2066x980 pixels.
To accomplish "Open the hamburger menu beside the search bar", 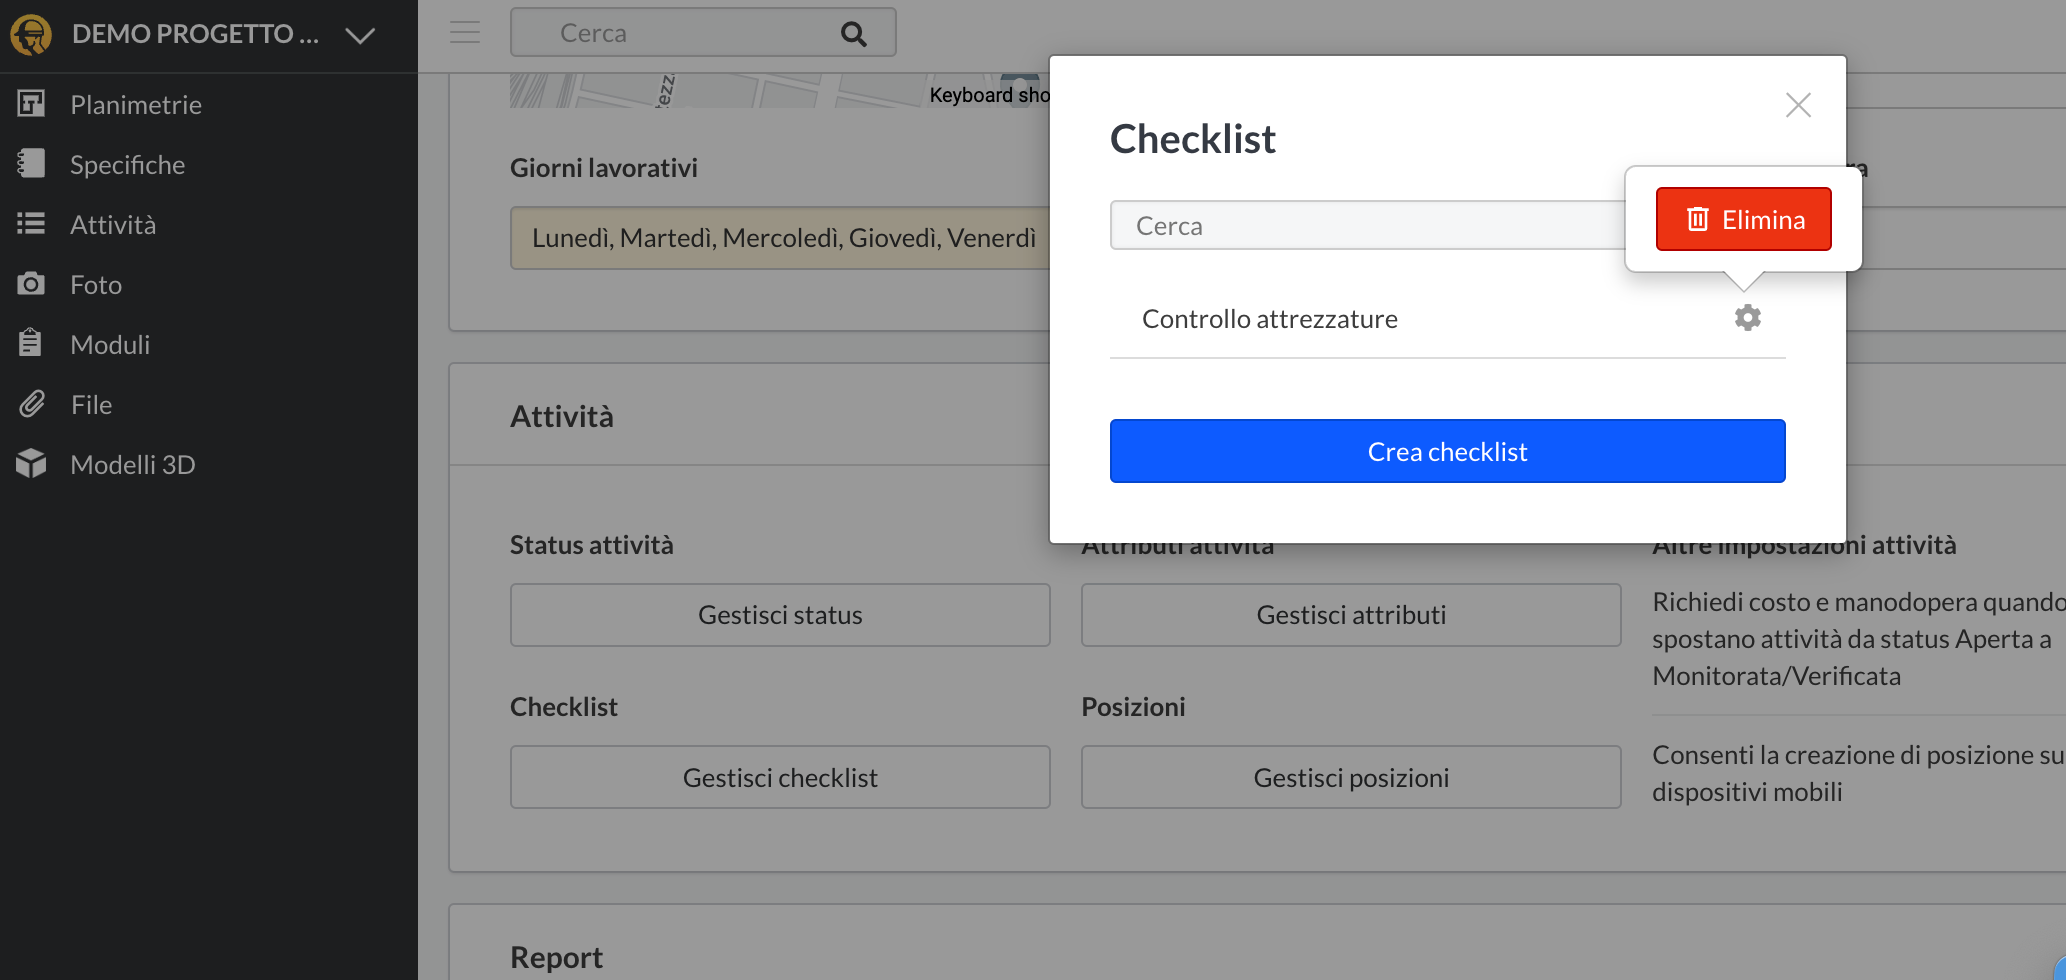I will [464, 31].
